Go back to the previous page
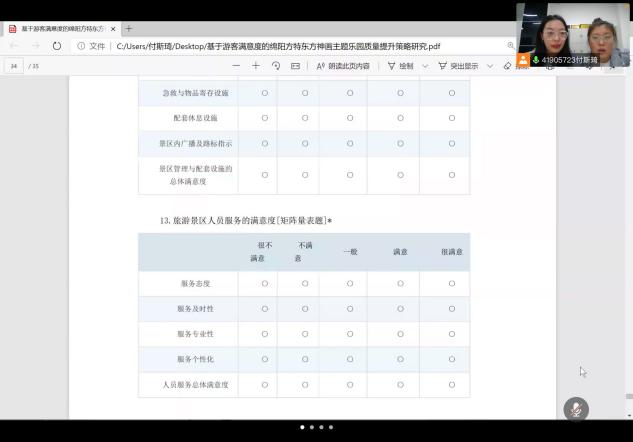633x442 pixels. [x=14, y=46]
